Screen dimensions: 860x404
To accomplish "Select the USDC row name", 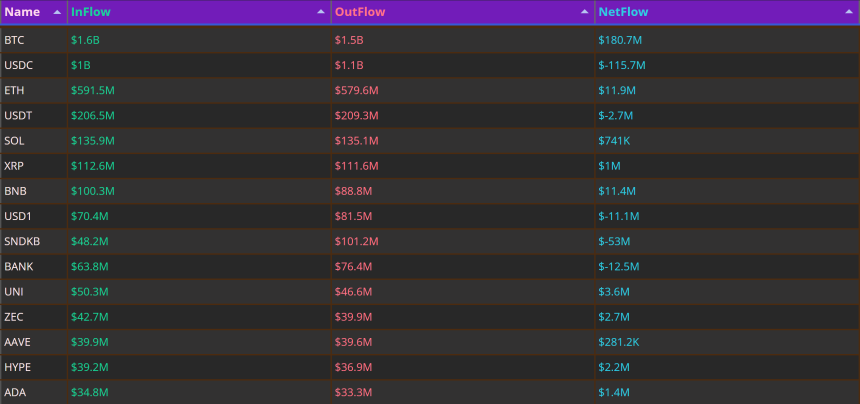I will pos(19,65).
